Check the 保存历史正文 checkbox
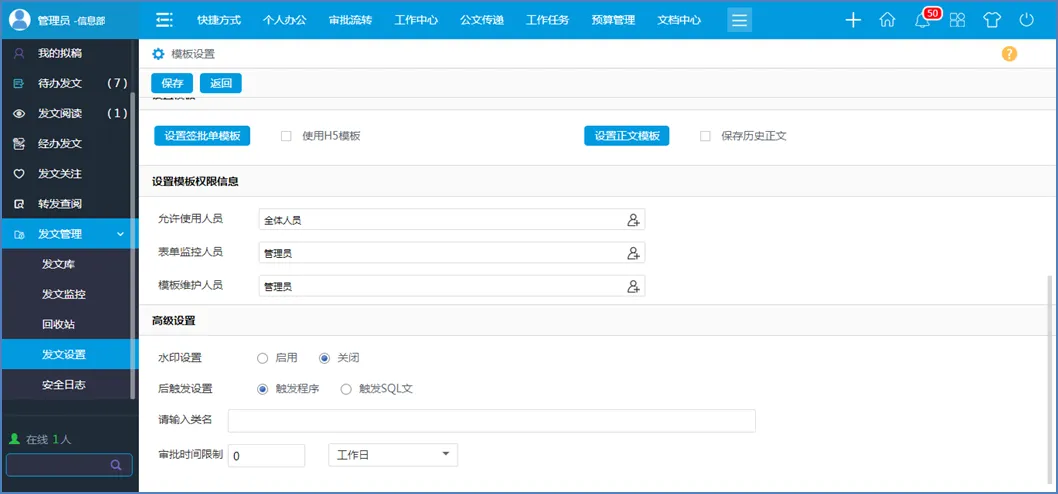Screen dimensions: 1058x494 [x=705, y=136]
